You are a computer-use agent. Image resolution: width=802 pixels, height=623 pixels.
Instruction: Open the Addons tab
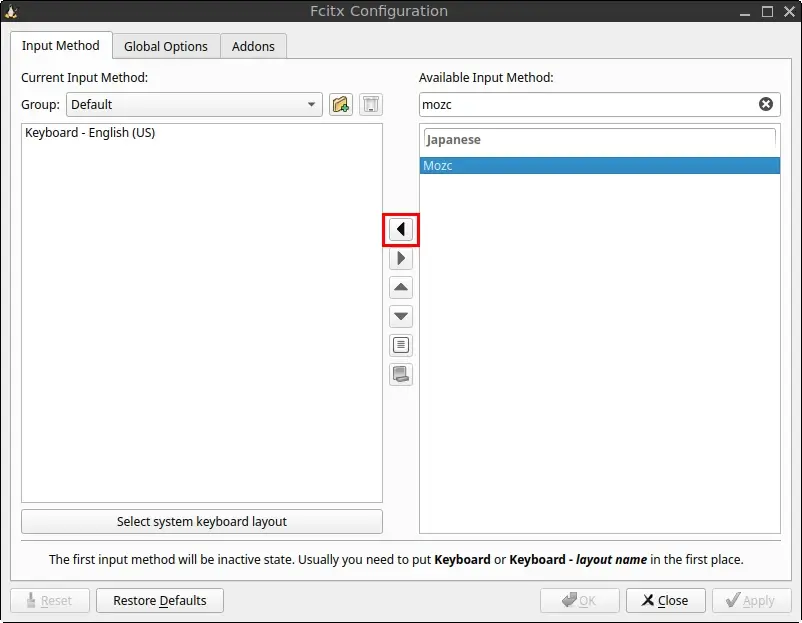pyautogui.click(x=253, y=47)
